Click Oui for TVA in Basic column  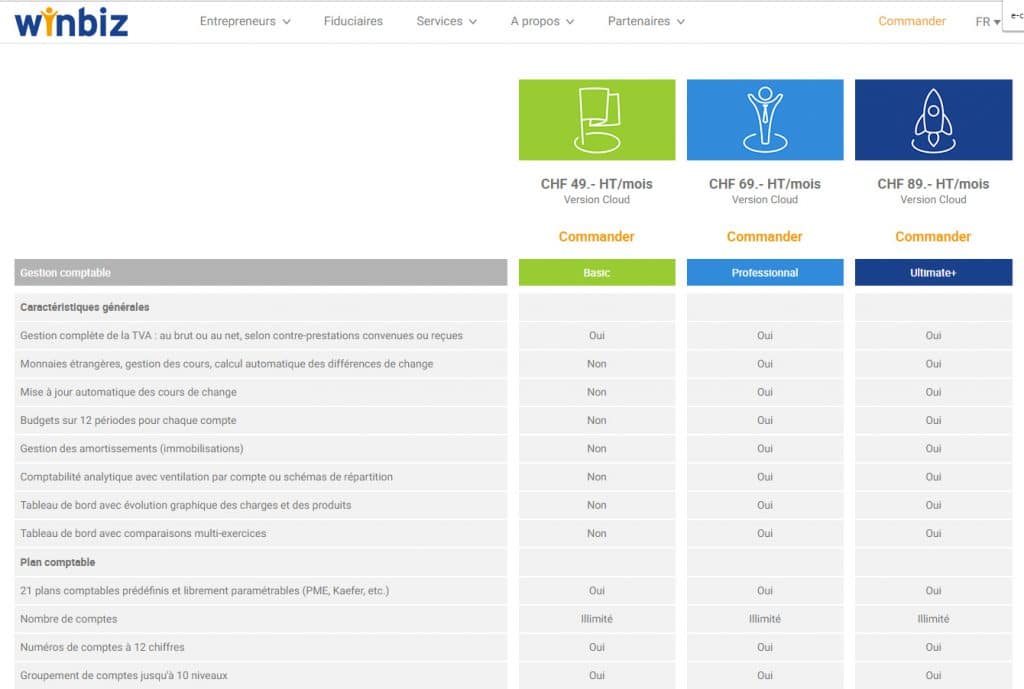point(597,335)
